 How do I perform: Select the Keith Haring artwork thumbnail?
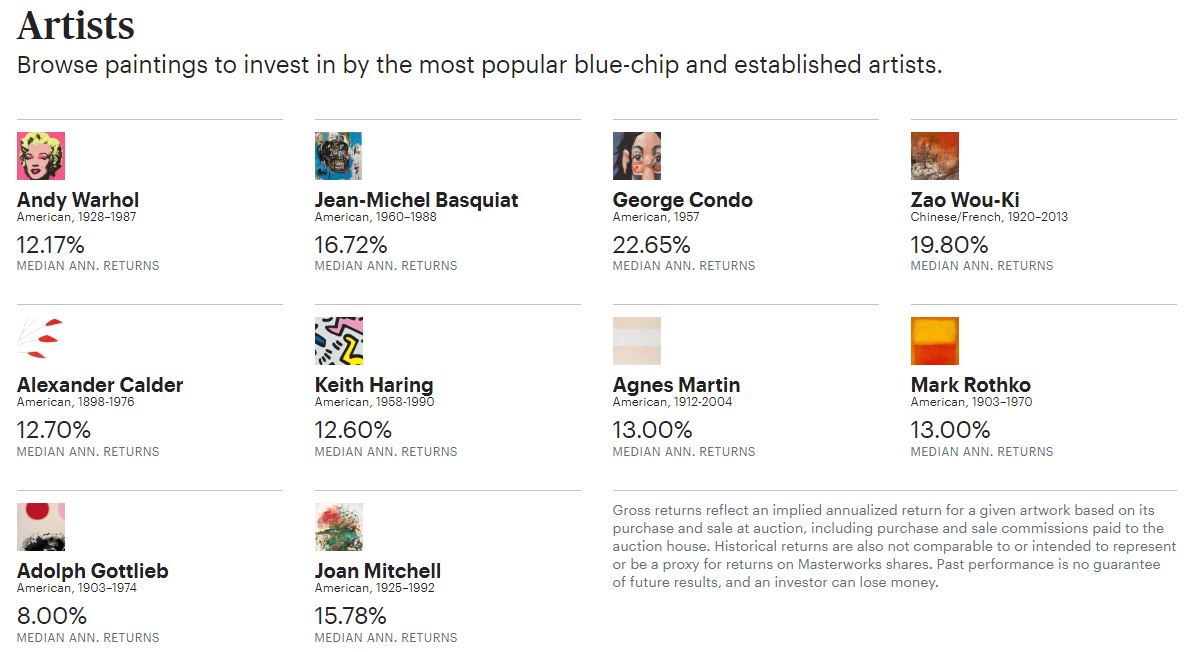tap(339, 341)
